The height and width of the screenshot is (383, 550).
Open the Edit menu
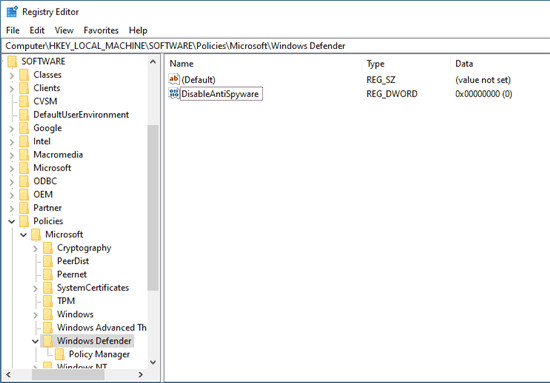[x=37, y=31]
